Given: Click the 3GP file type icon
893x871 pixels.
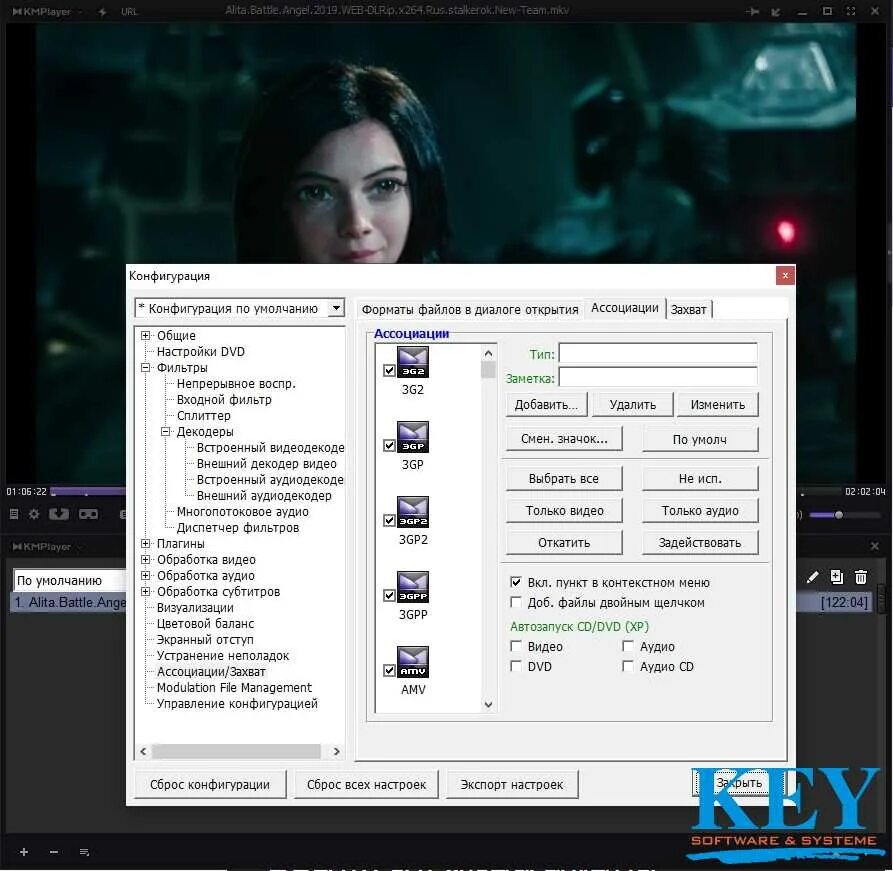Looking at the screenshot, I should pos(412,437).
